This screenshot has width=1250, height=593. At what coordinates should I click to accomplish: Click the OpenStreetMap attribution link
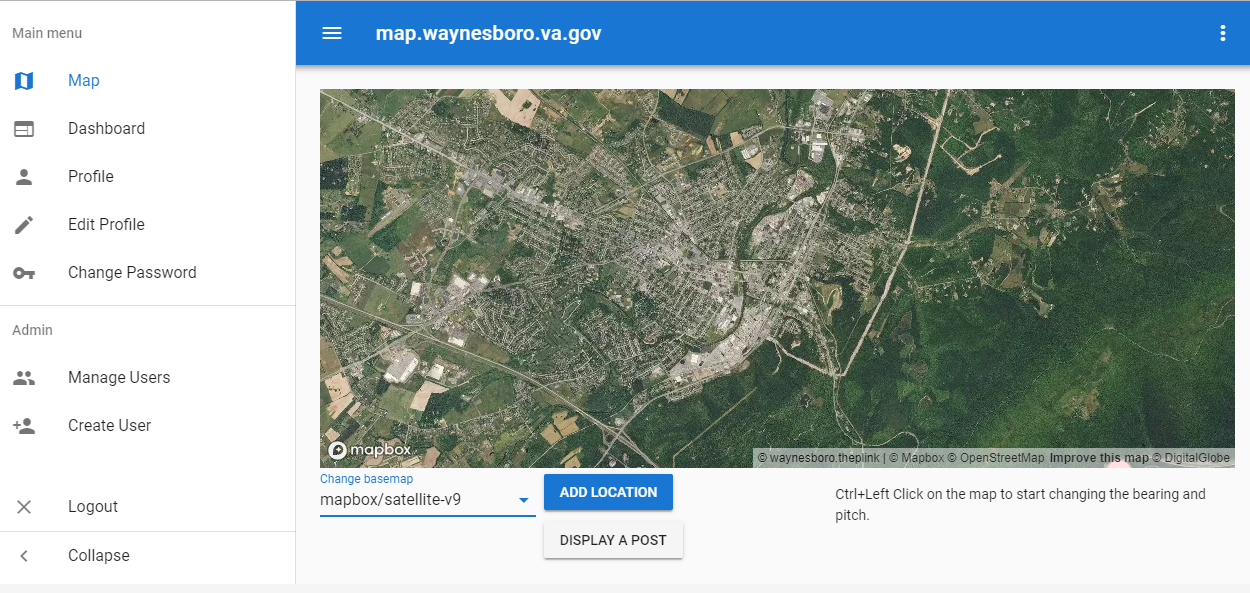pos(996,458)
